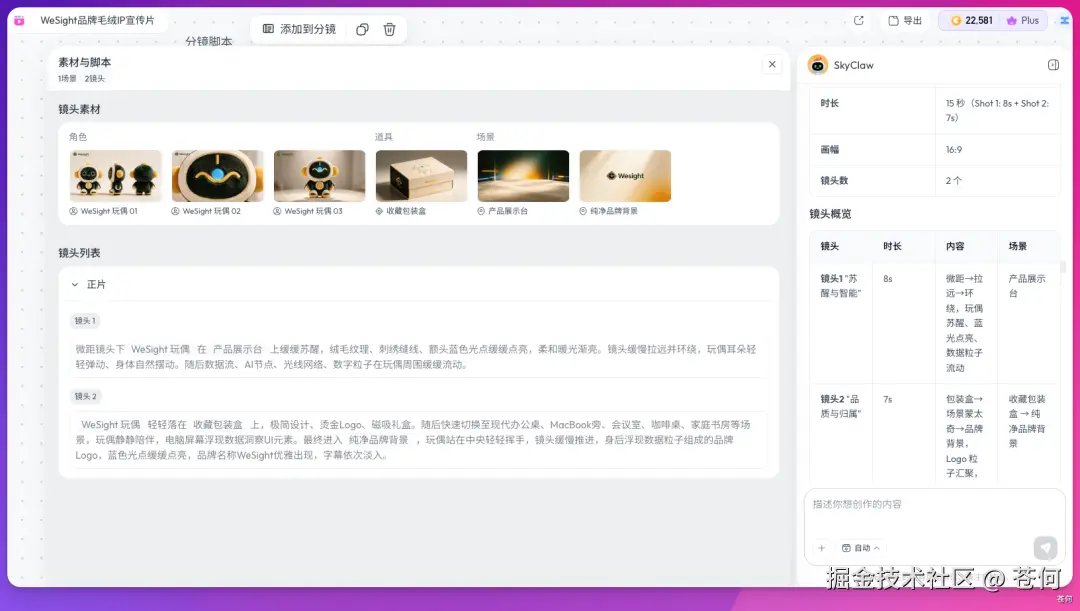Select WeSight 玩偶 01 thumbnail

pyautogui.click(x=116, y=176)
